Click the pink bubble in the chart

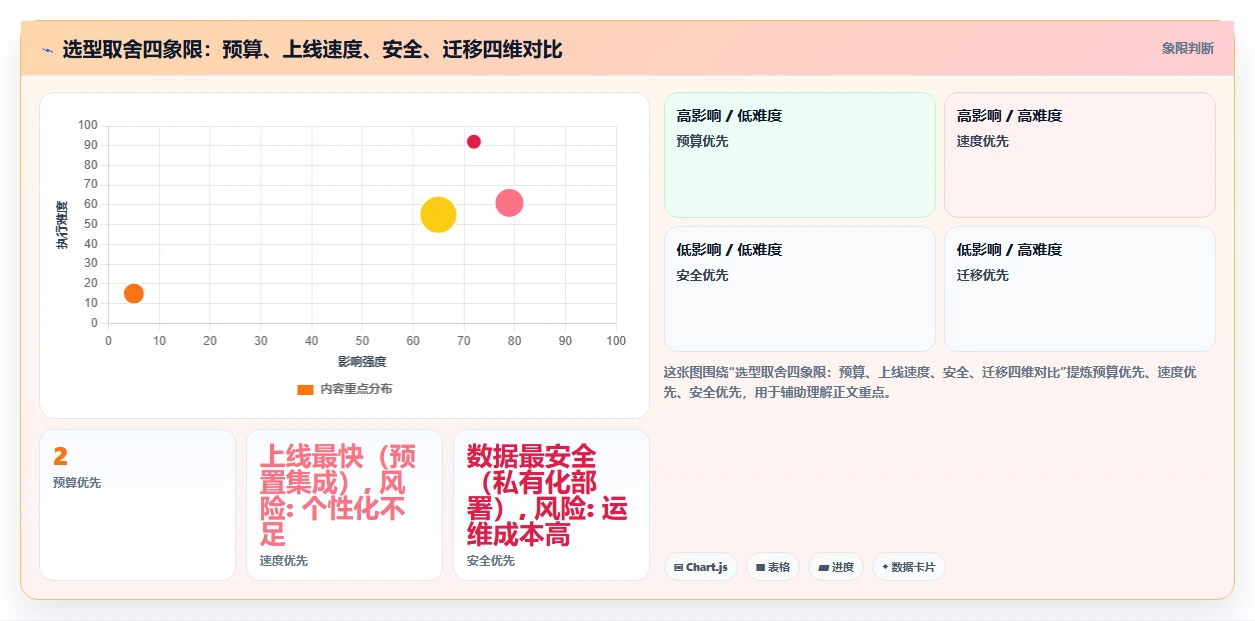(509, 203)
